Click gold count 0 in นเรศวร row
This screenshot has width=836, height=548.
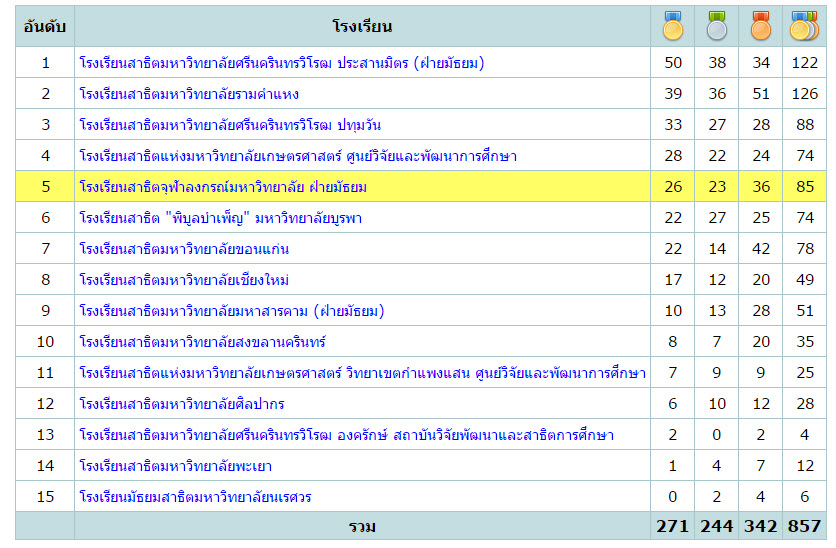tap(673, 496)
